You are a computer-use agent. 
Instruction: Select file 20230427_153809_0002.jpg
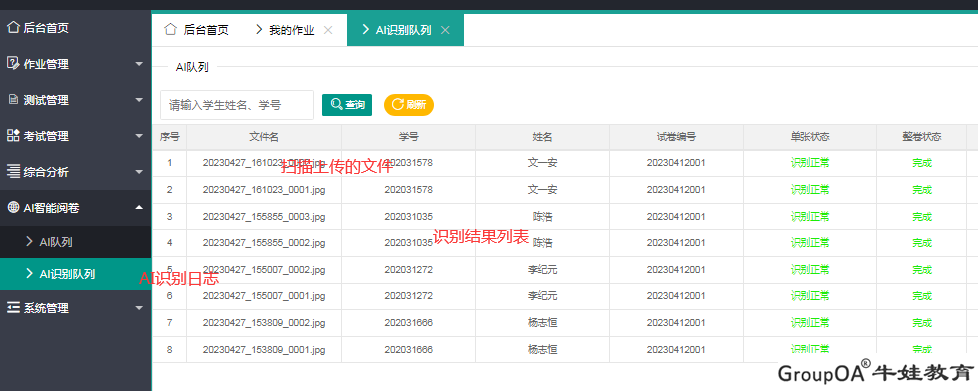(264, 322)
